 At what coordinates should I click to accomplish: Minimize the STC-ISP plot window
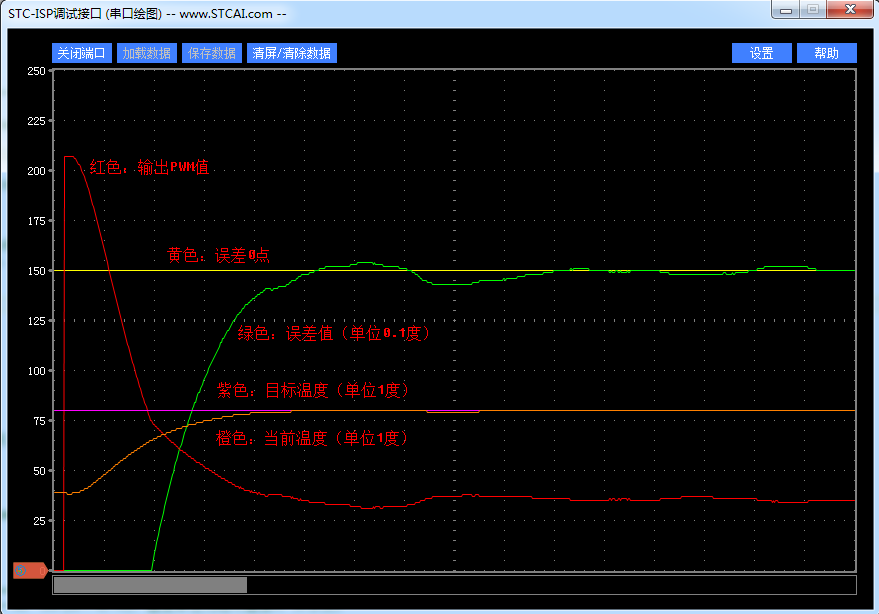(x=786, y=9)
